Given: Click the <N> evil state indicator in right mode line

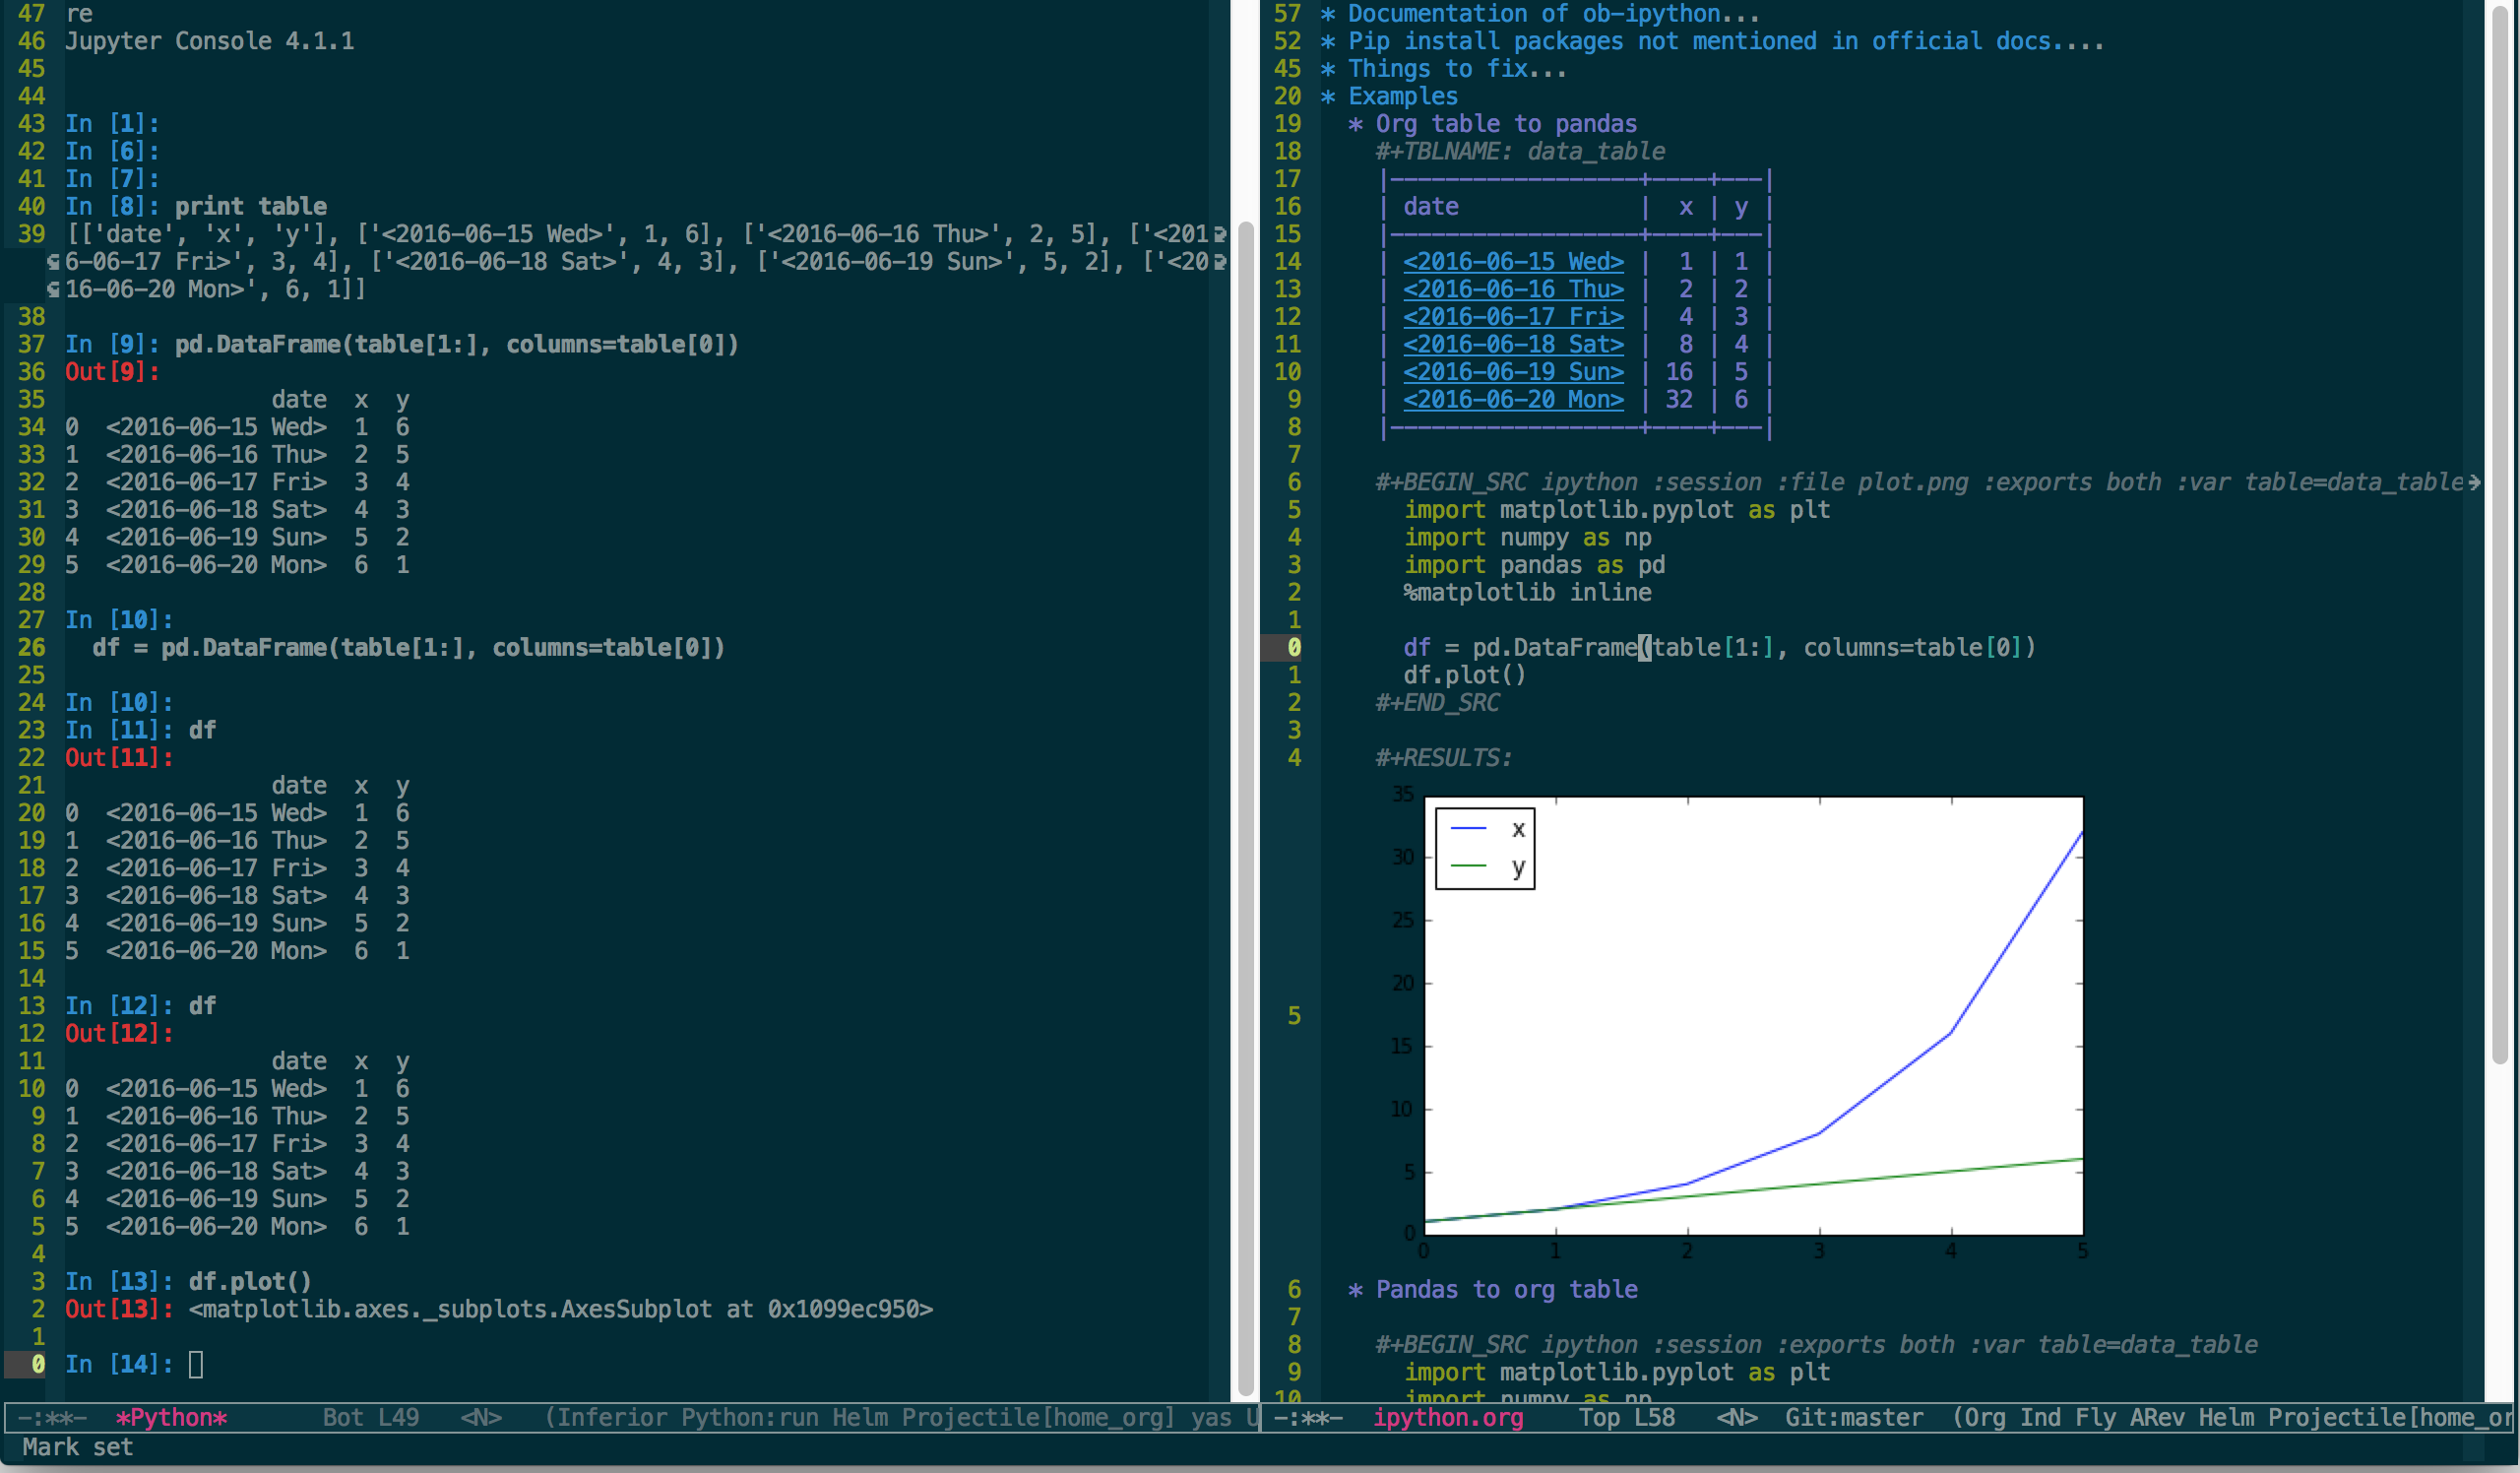Looking at the screenshot, I should (x=1737, y=1417).
